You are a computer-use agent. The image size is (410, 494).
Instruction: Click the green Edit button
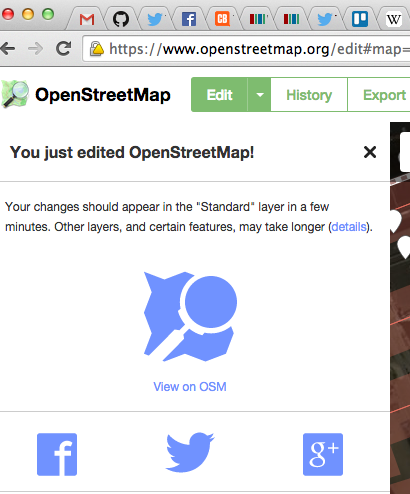coord(219,95)
